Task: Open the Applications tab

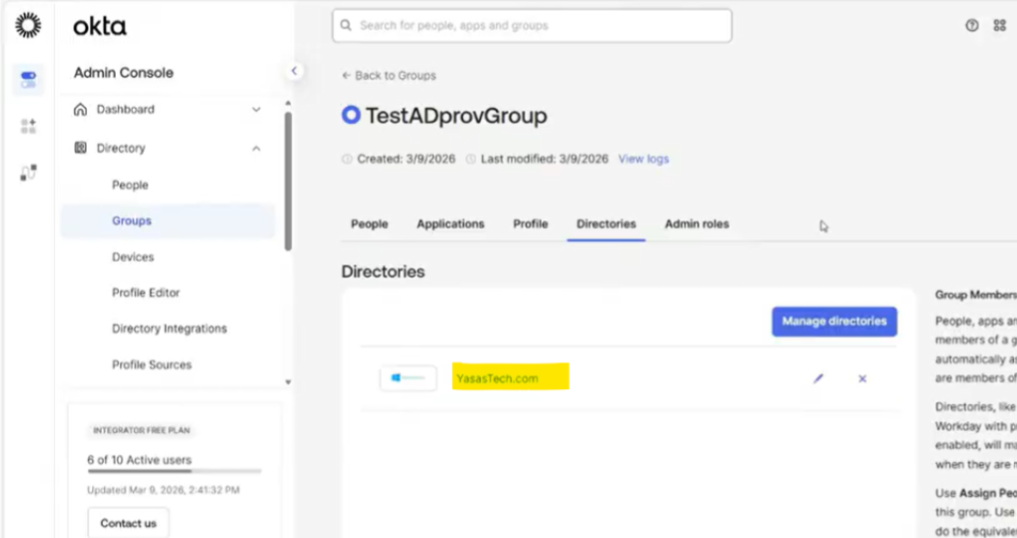Action: [x=450, y=224]
